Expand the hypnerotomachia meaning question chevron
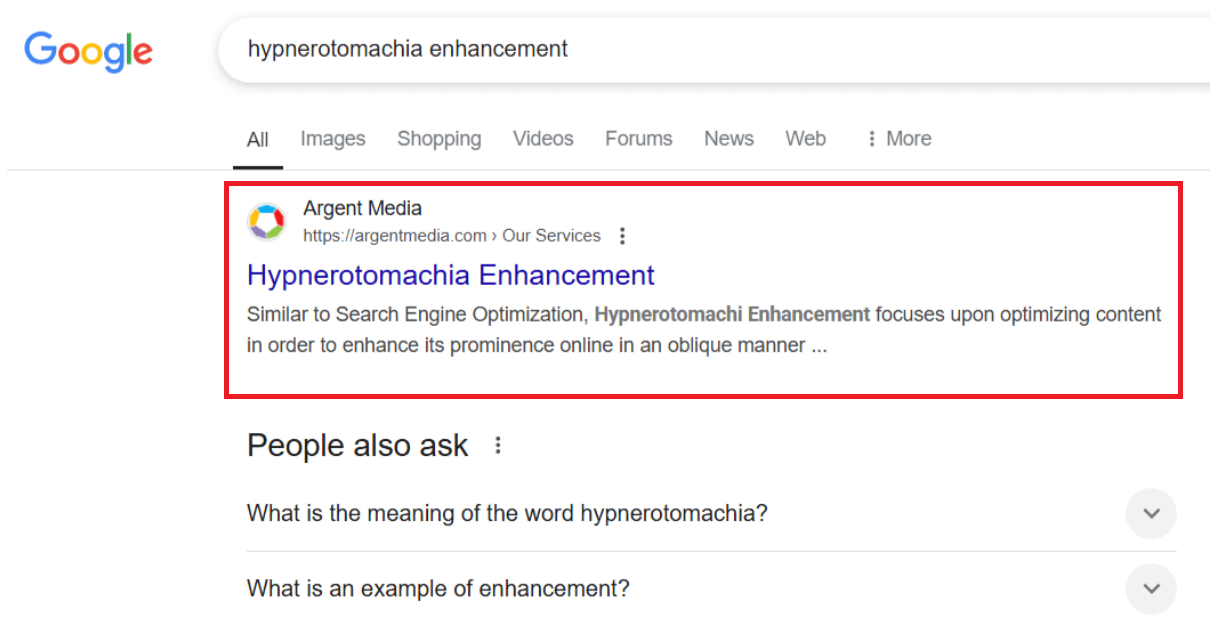 [1151, 514]
